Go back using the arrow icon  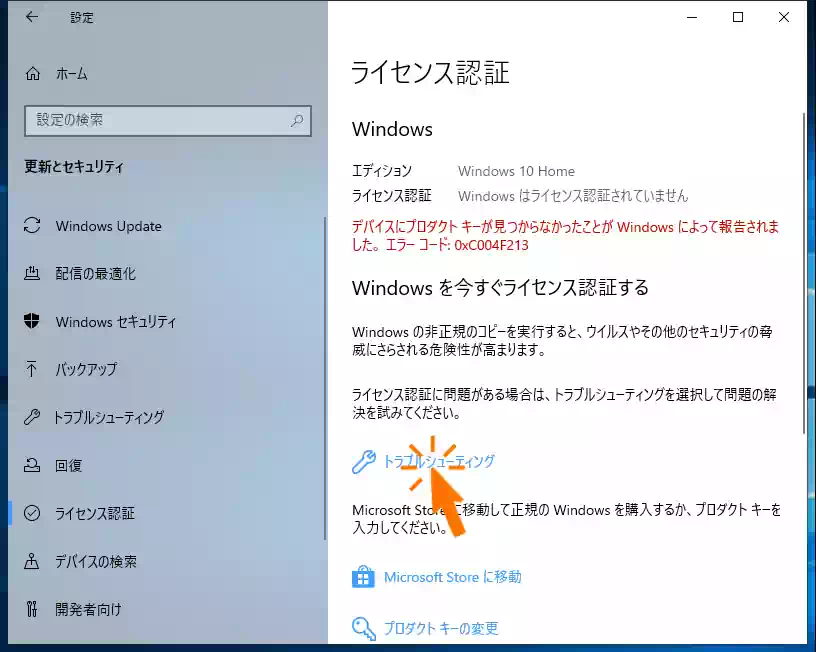pos(32,17)
